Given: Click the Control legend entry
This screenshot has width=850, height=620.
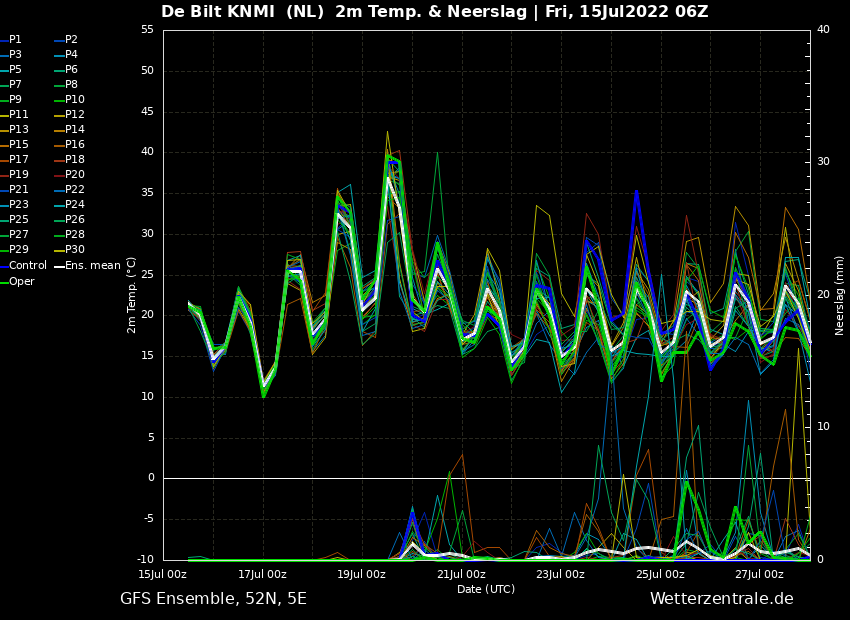Looking at the screenshot, I should click(x=24, y=266).
